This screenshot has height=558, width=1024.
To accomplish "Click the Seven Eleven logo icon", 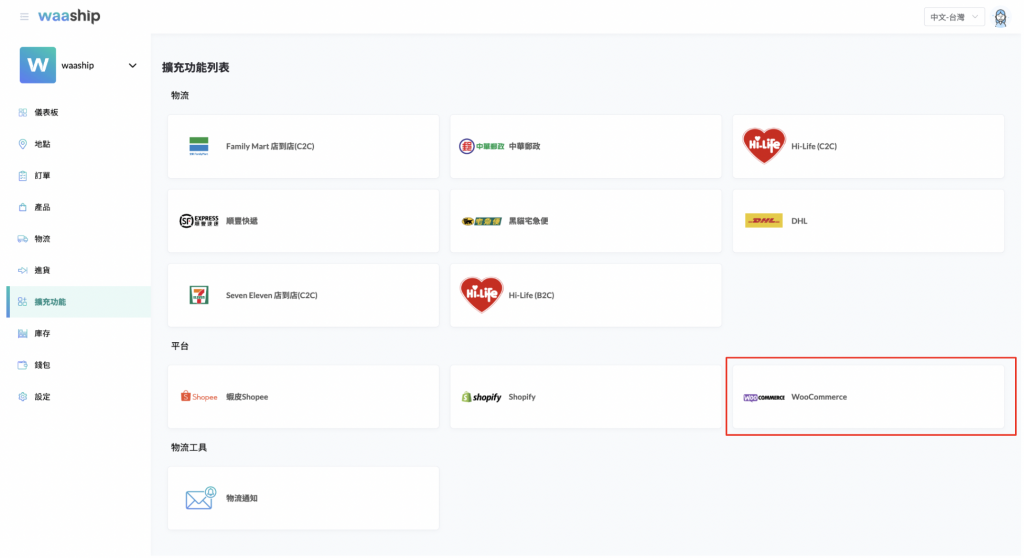I will (x=199, y=295).
